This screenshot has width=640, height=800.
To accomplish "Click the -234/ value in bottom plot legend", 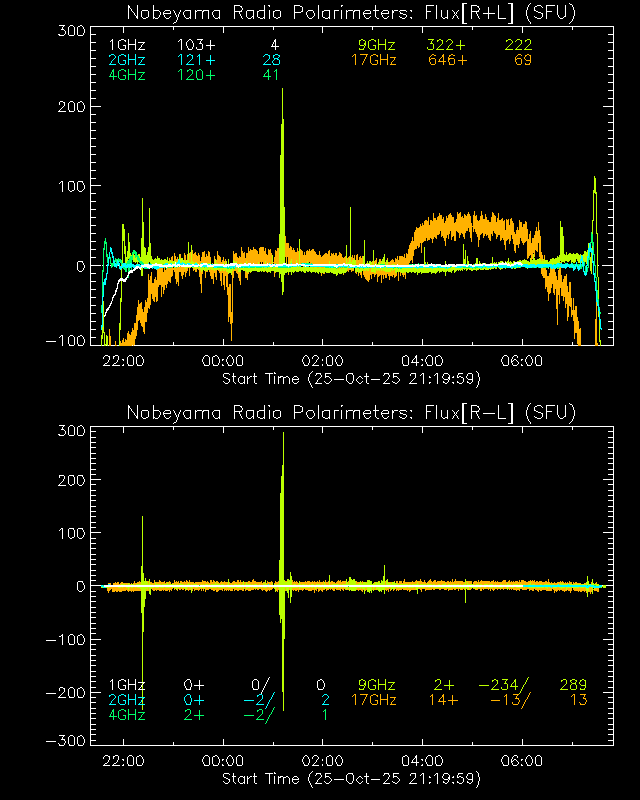I will coord(503,685).
